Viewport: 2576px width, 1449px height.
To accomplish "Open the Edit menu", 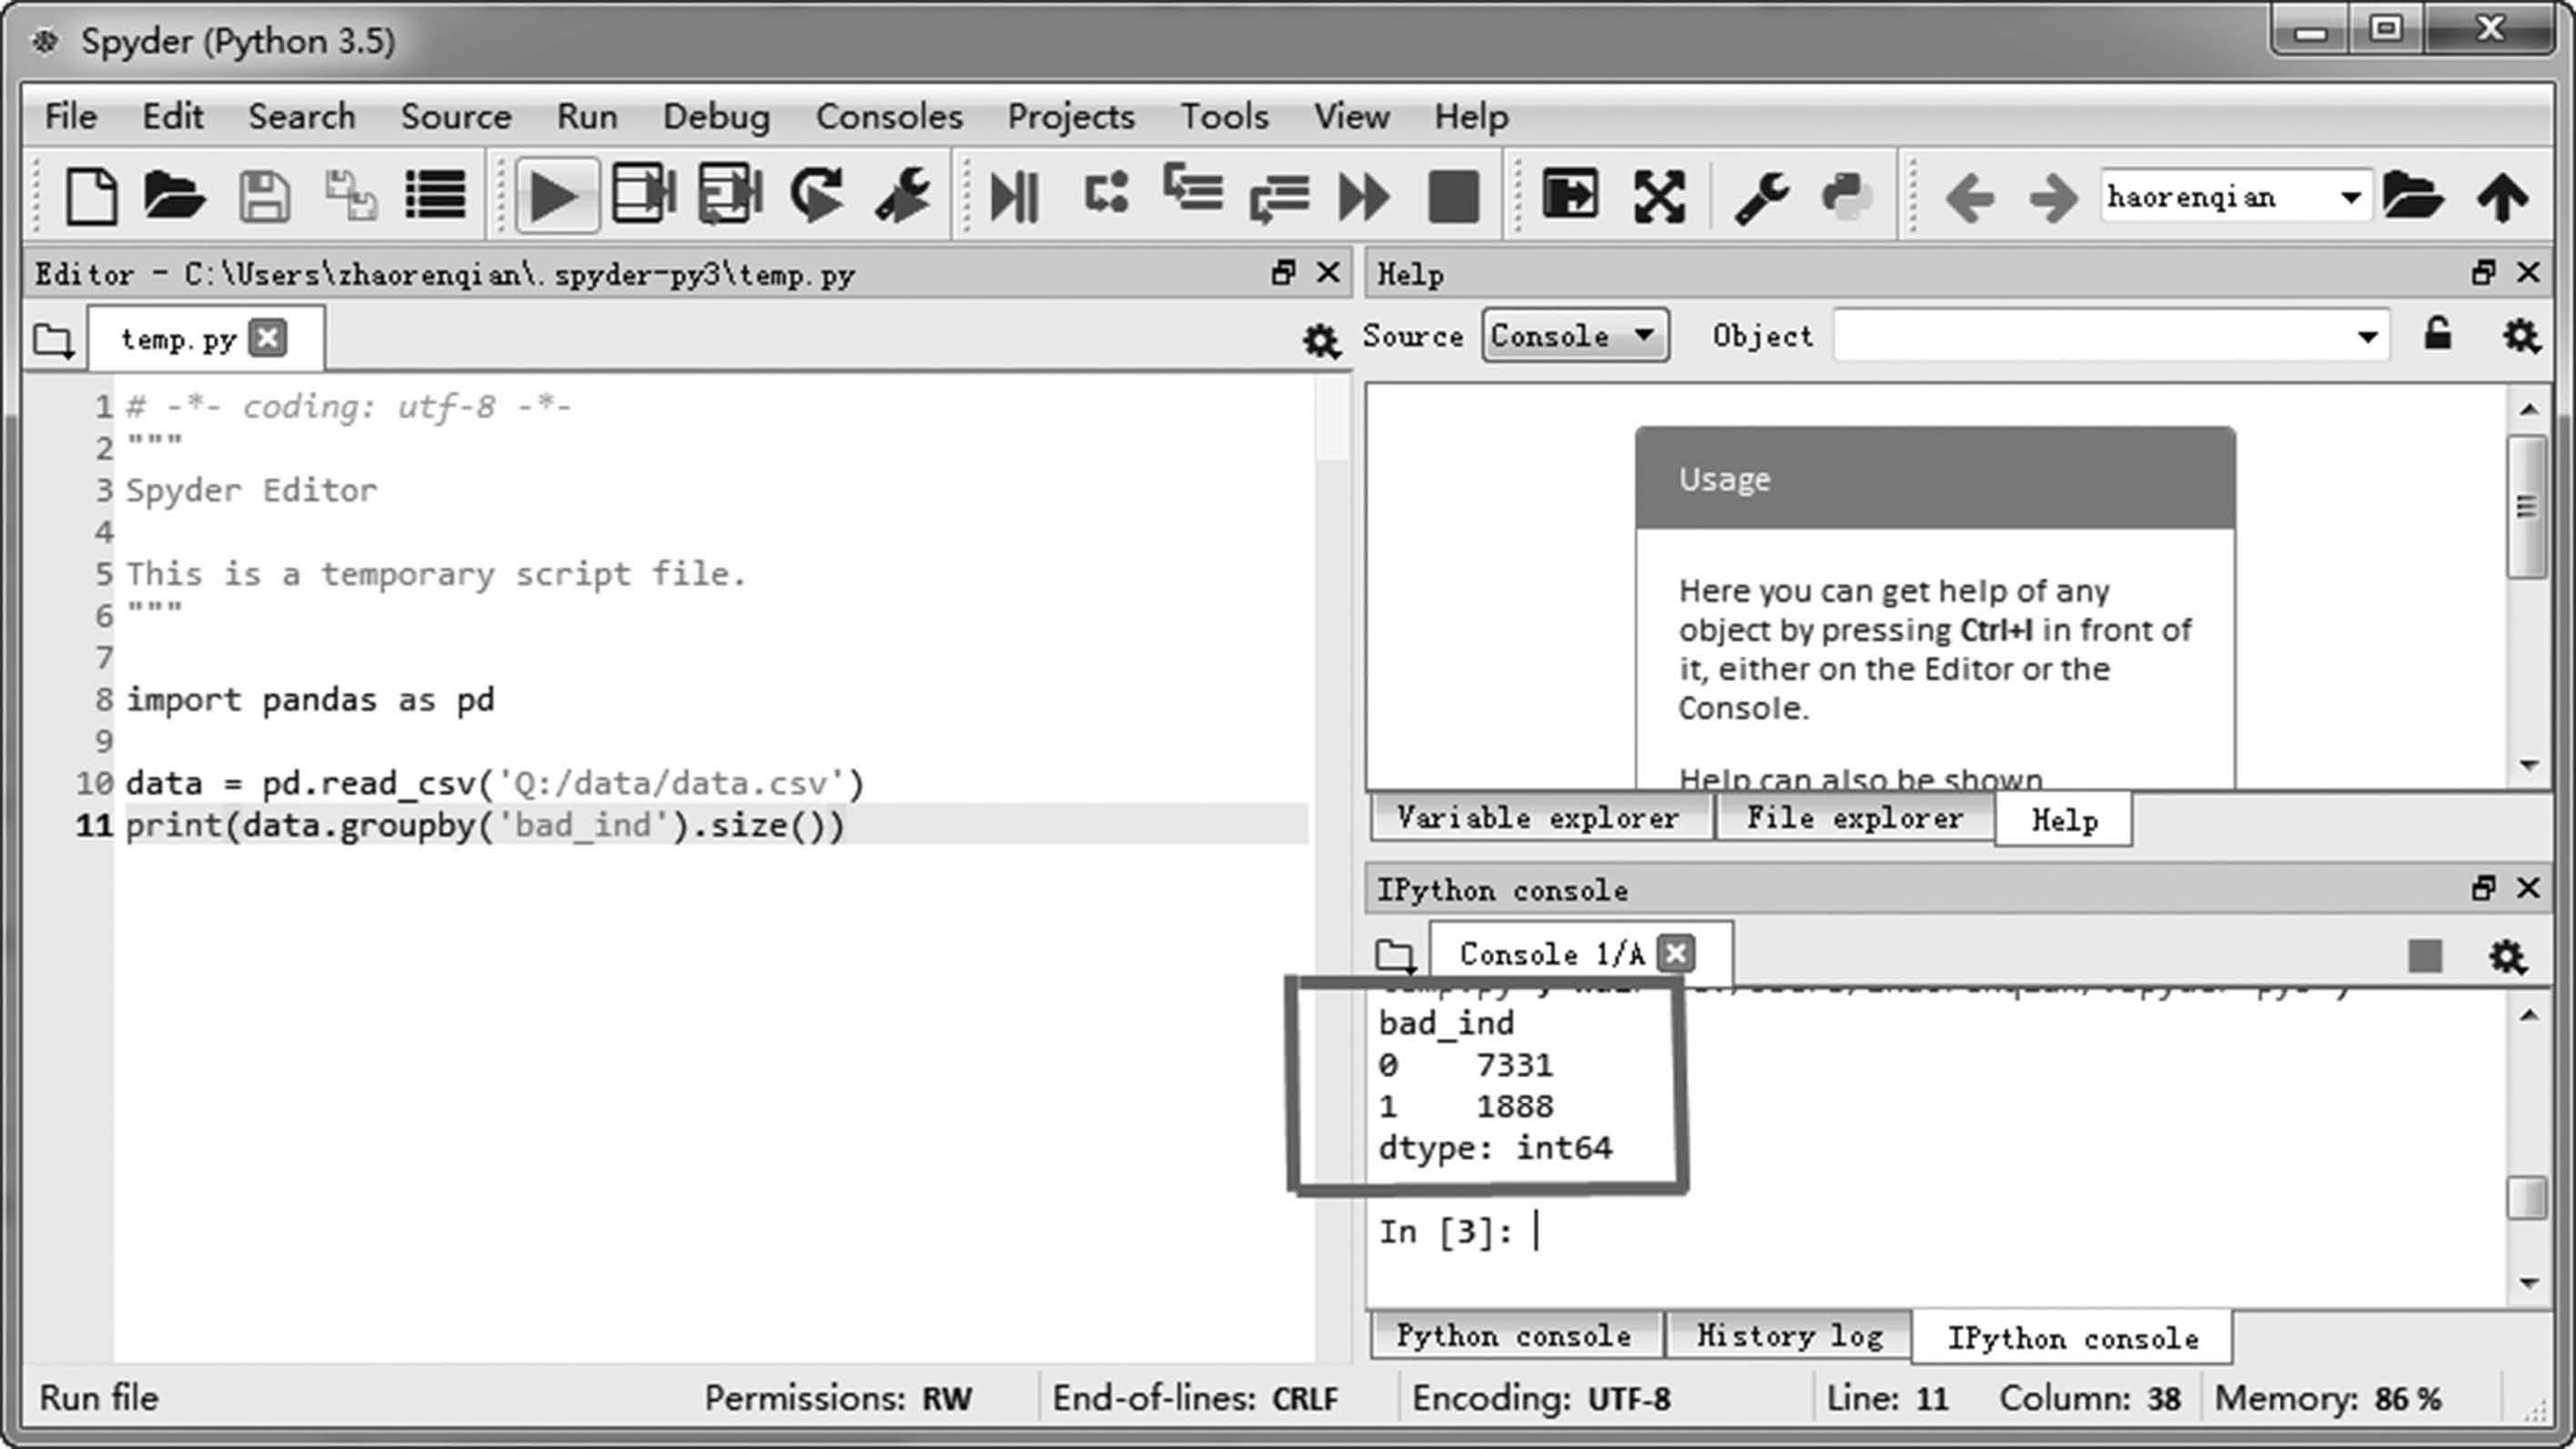I will coord(173,117).
